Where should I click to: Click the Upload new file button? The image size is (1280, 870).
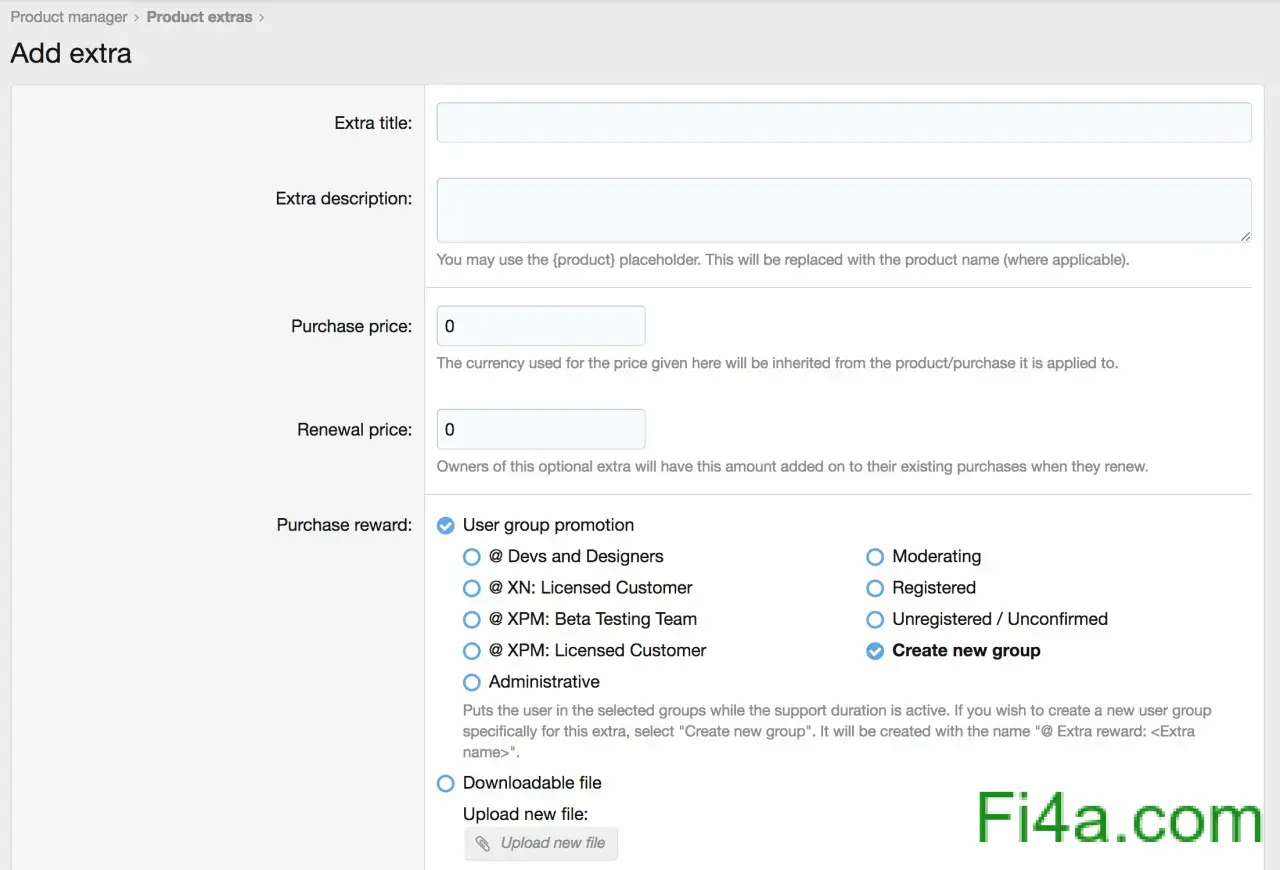(541, 843)
